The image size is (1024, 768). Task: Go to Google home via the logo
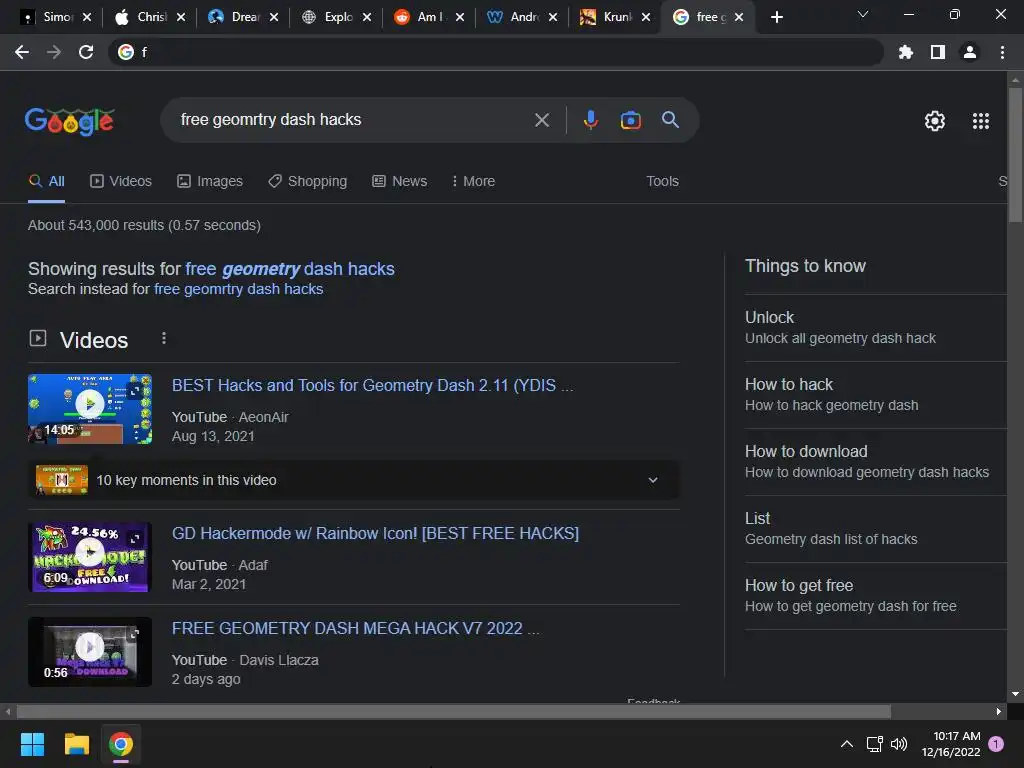pos(69,121)
